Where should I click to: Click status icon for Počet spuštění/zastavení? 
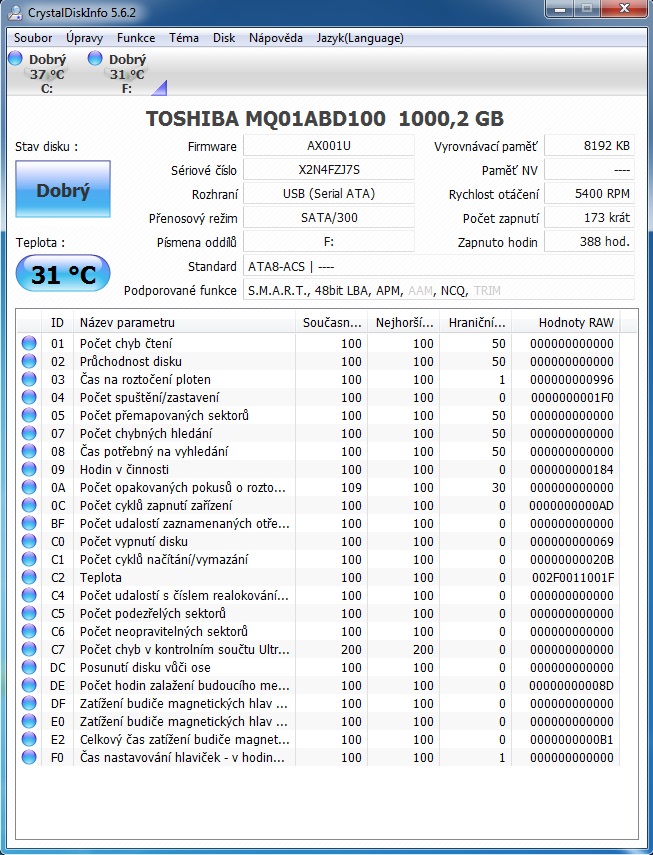29,397
